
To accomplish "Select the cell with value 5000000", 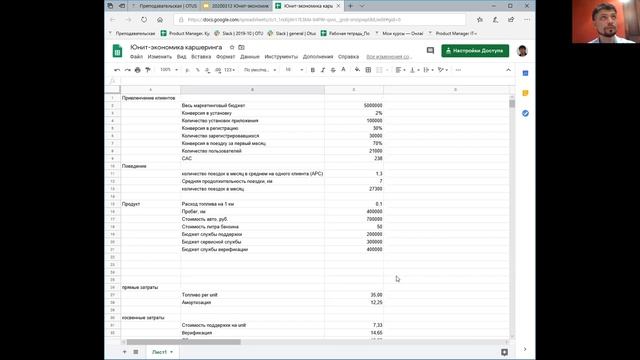I will [354, 105].
